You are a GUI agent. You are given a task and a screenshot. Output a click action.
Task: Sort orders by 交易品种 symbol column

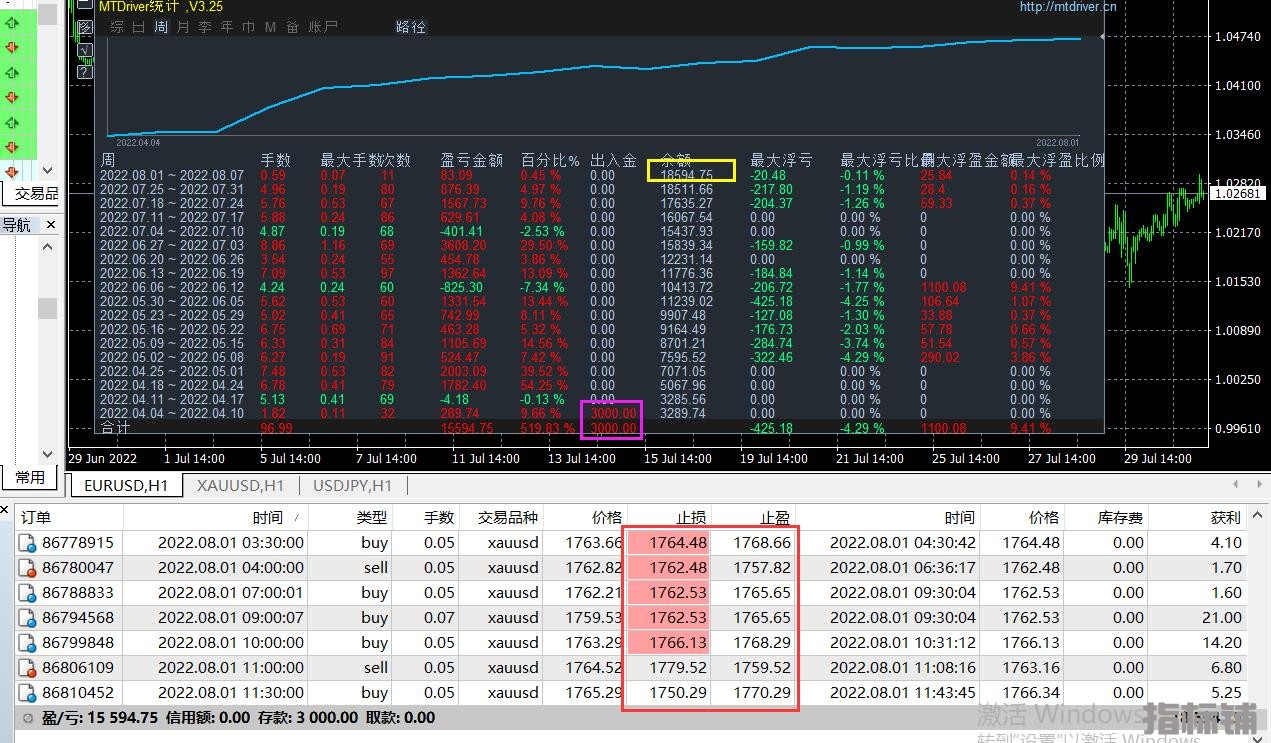click(500, 517)
